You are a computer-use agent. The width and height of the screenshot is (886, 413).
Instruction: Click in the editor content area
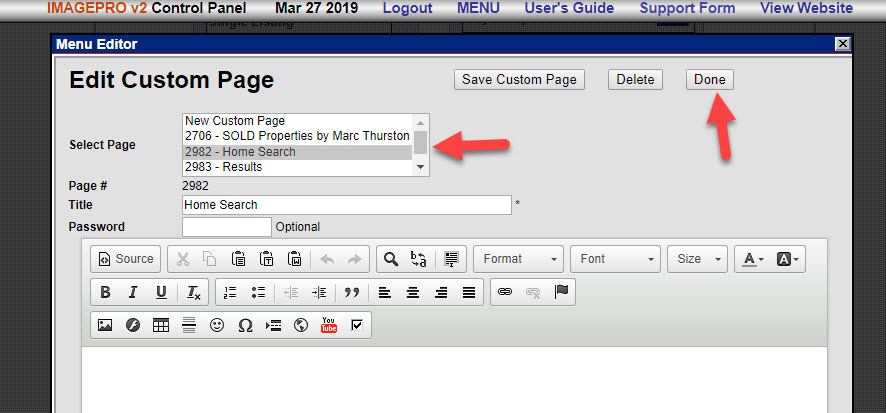coord(454,380)
